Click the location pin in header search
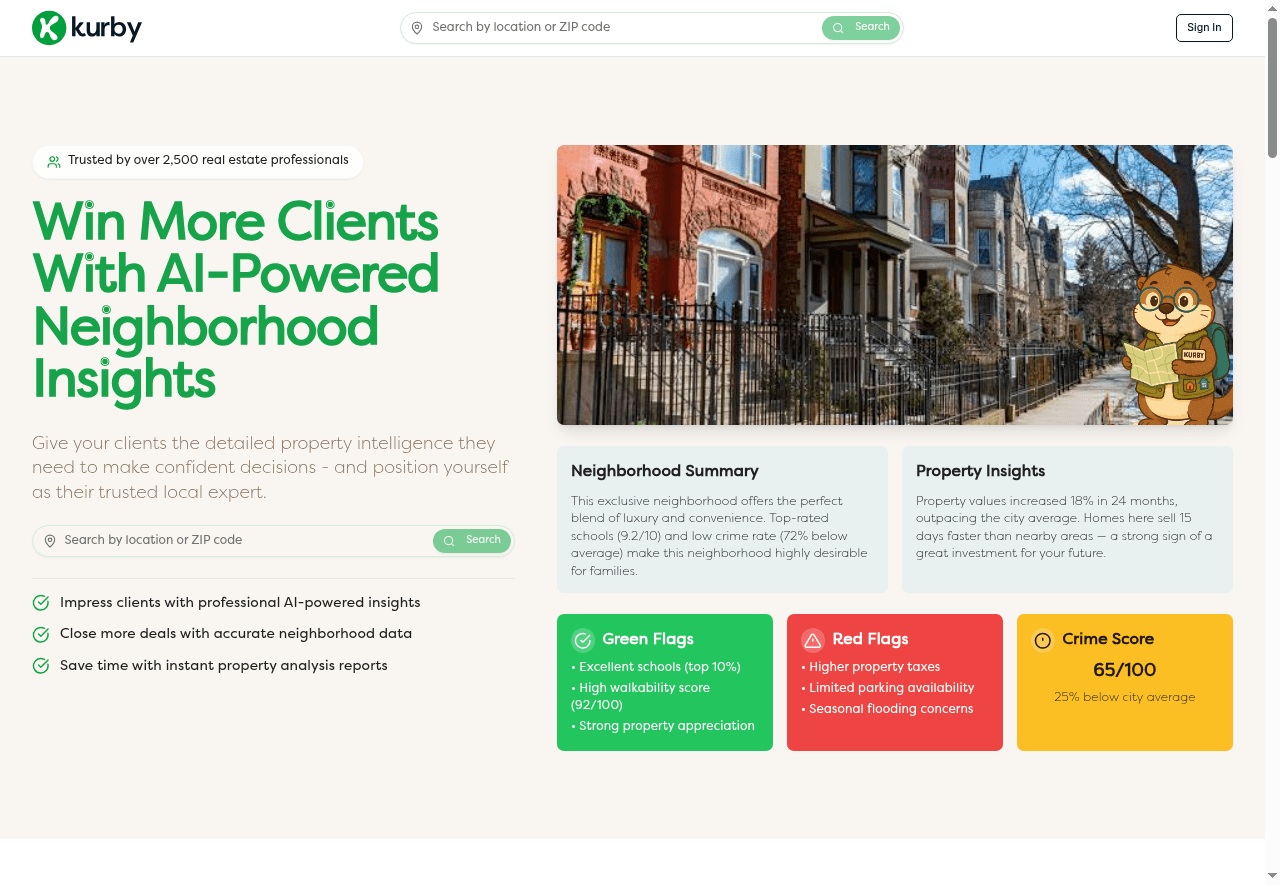 [x=417, y=28]
